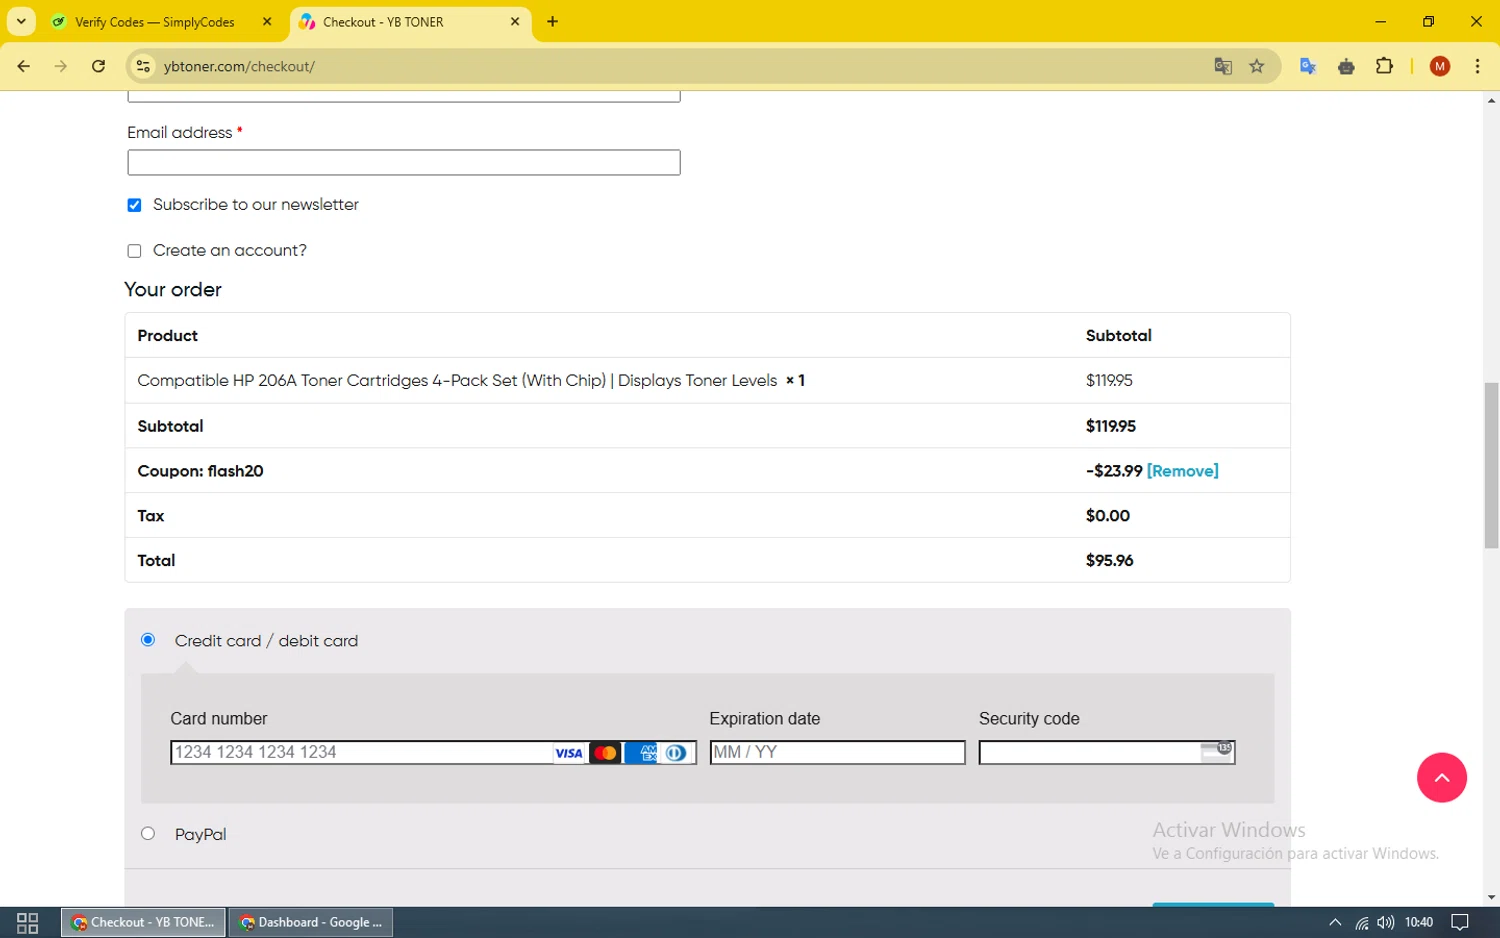
Task: Show hidden system tray icons
Action: pyautogui.click(x=1335, y=922)
